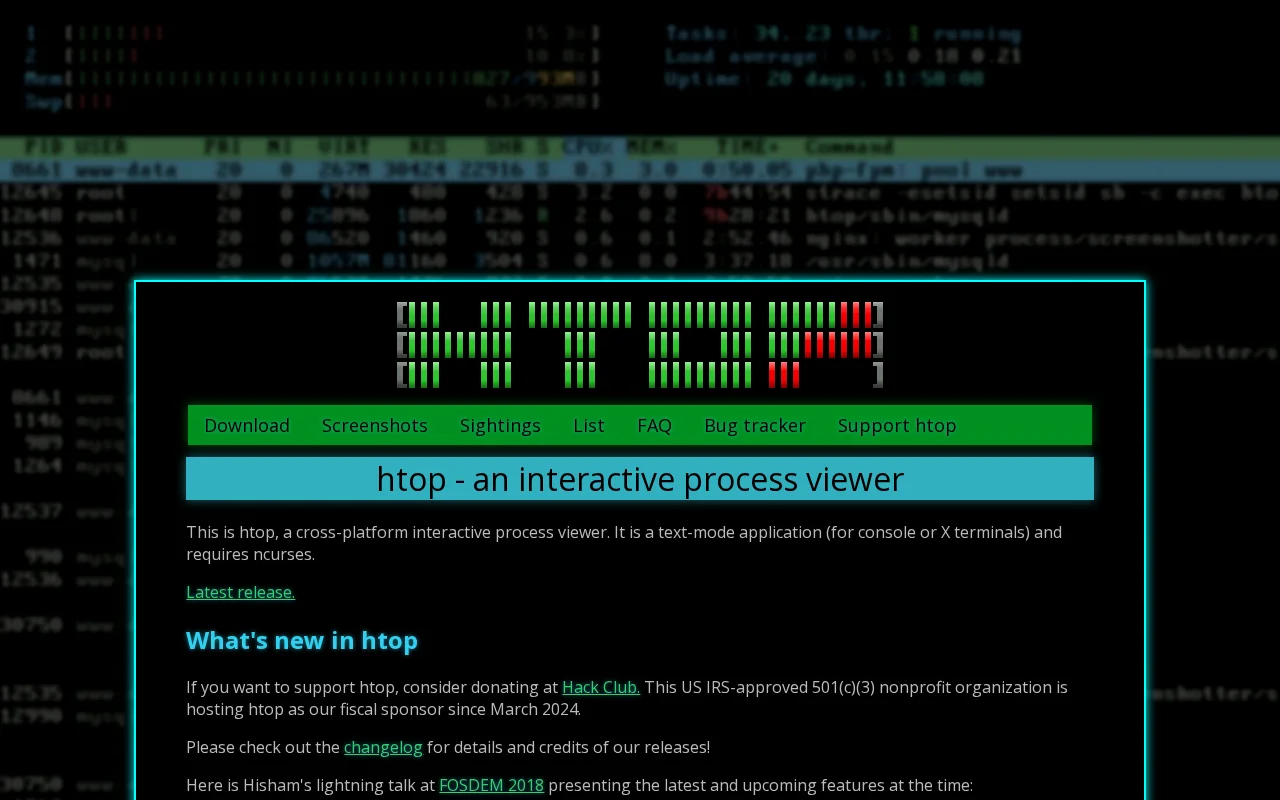Open the Support htop page
The width and height of the screenshot is (1280, 800).
click(x=897, y=425)
